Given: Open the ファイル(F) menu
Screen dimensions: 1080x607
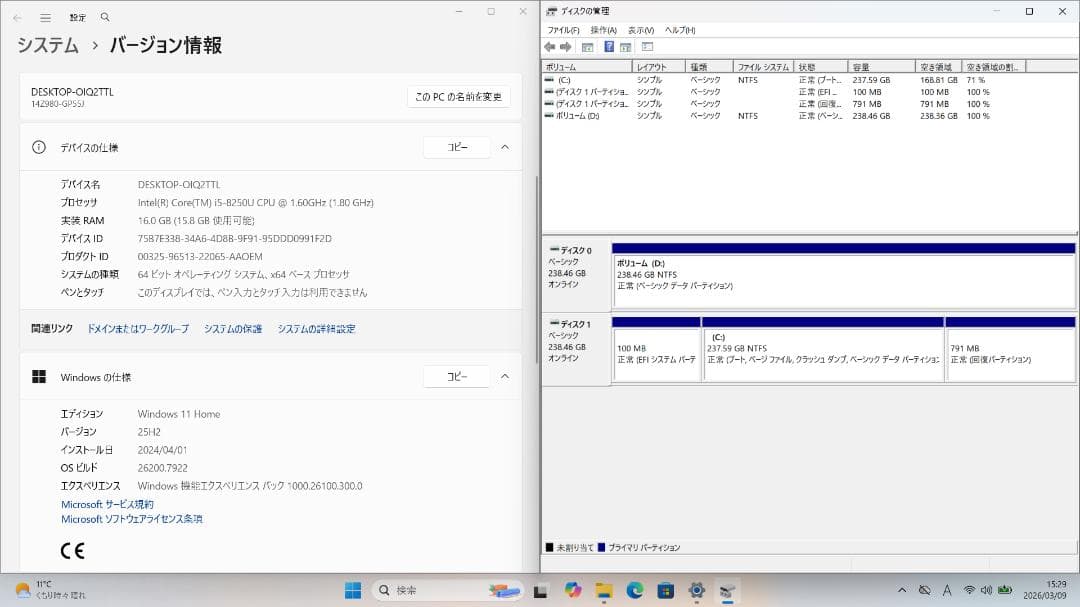Looking at the screenshot, I should point(563,30).
